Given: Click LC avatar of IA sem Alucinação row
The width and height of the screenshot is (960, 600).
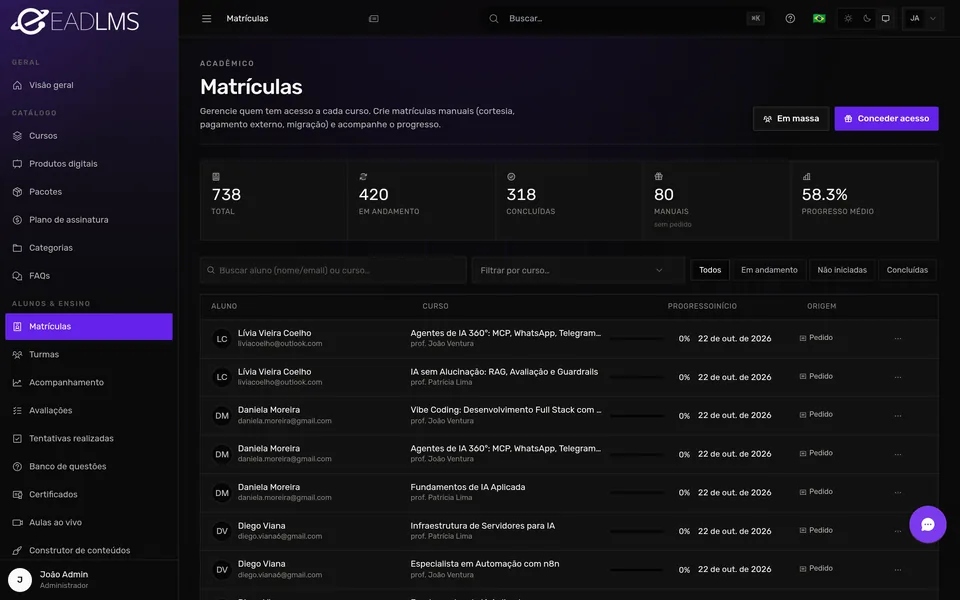Looking at the screenshot, I should click(x=222, y=377).
